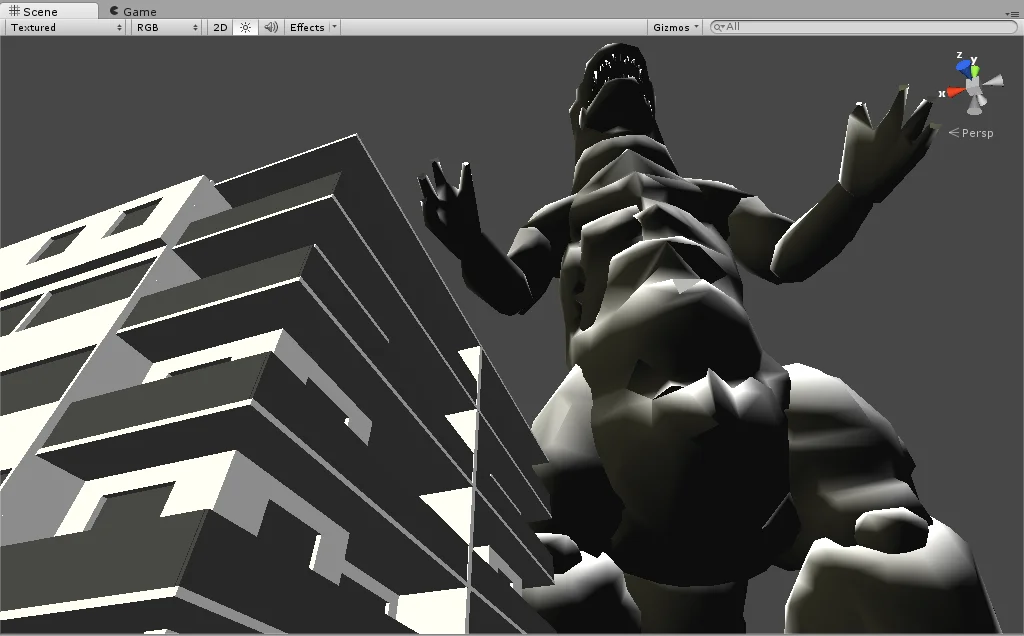Viewport: 1024px width, 636px height.
Task: Click the blue Z axis cone
Action: pyautogui.click(x=963, y=67)
